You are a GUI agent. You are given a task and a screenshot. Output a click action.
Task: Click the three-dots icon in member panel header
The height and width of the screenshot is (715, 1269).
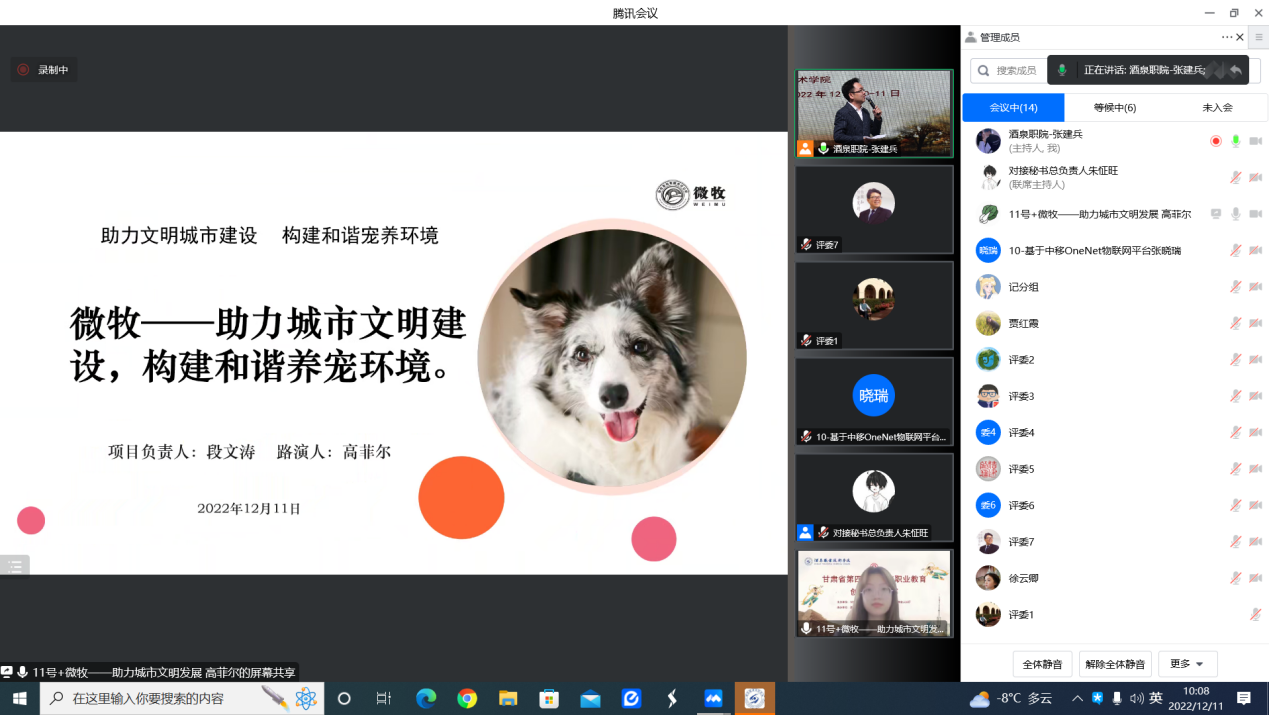click(x=1227, y=37)
